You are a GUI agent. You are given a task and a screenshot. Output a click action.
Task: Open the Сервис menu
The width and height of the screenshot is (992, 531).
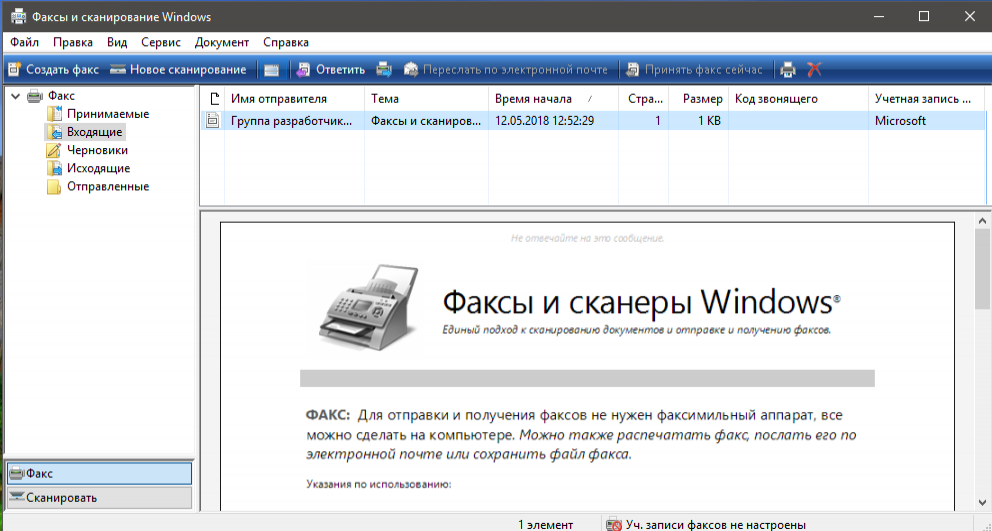[161, 42]
